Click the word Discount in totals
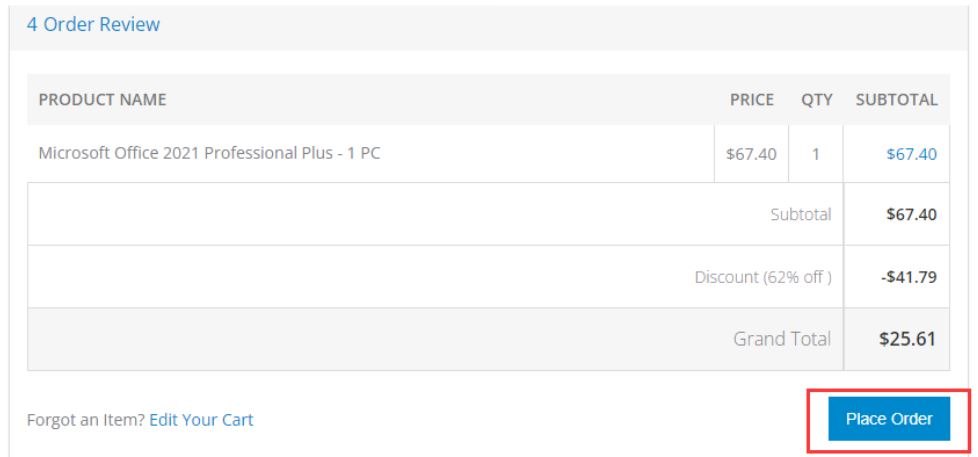Viewport: 978px width, 457px height. click(x=727, y=277)
